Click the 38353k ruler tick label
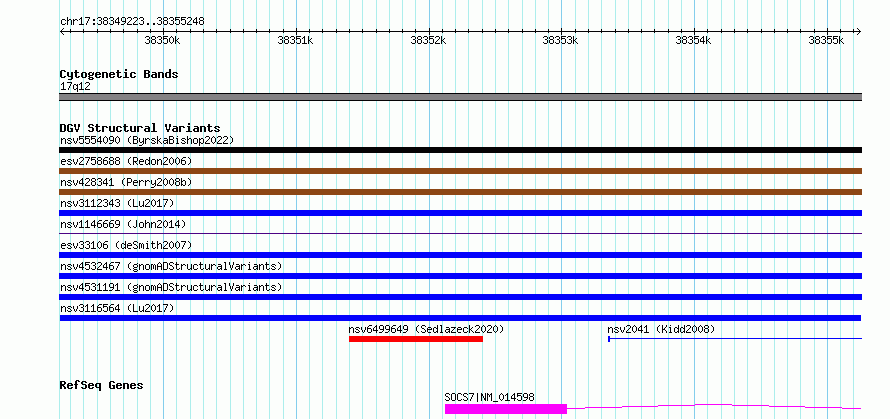The height and width of the screenshot is (419, 890). pyautogui.click(x=561, y=40)
